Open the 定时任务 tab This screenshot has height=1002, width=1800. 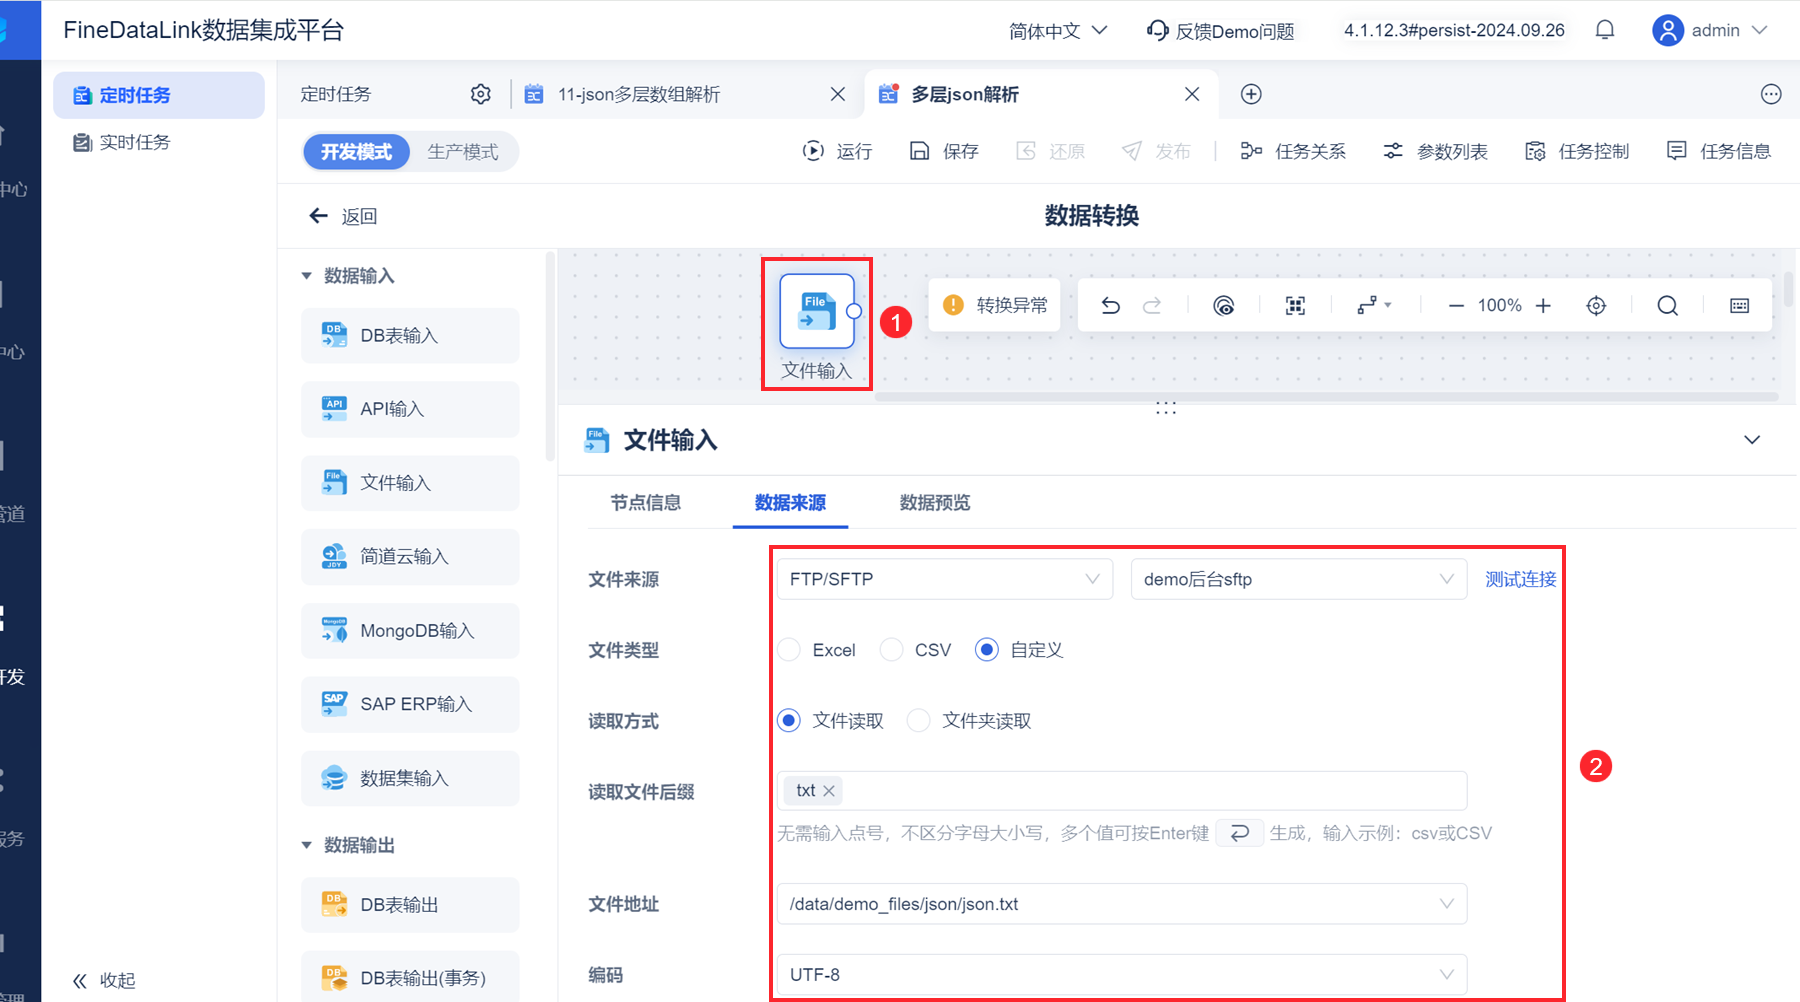click(336, 94)
